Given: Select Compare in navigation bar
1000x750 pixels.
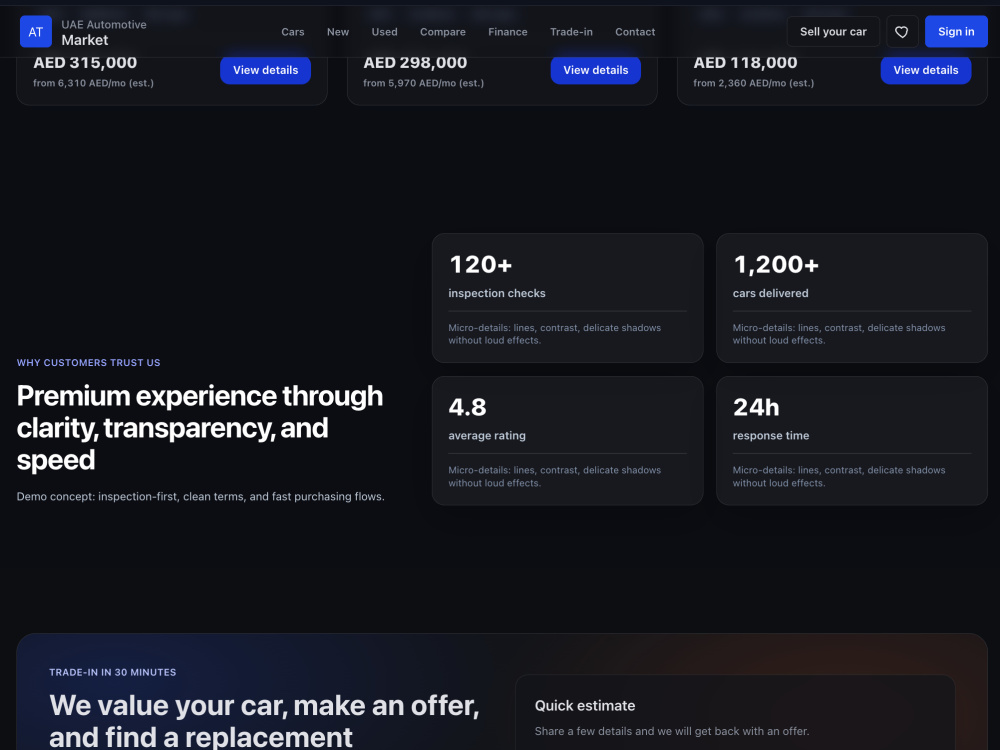Looking at the screenshot, I should 443,32.
